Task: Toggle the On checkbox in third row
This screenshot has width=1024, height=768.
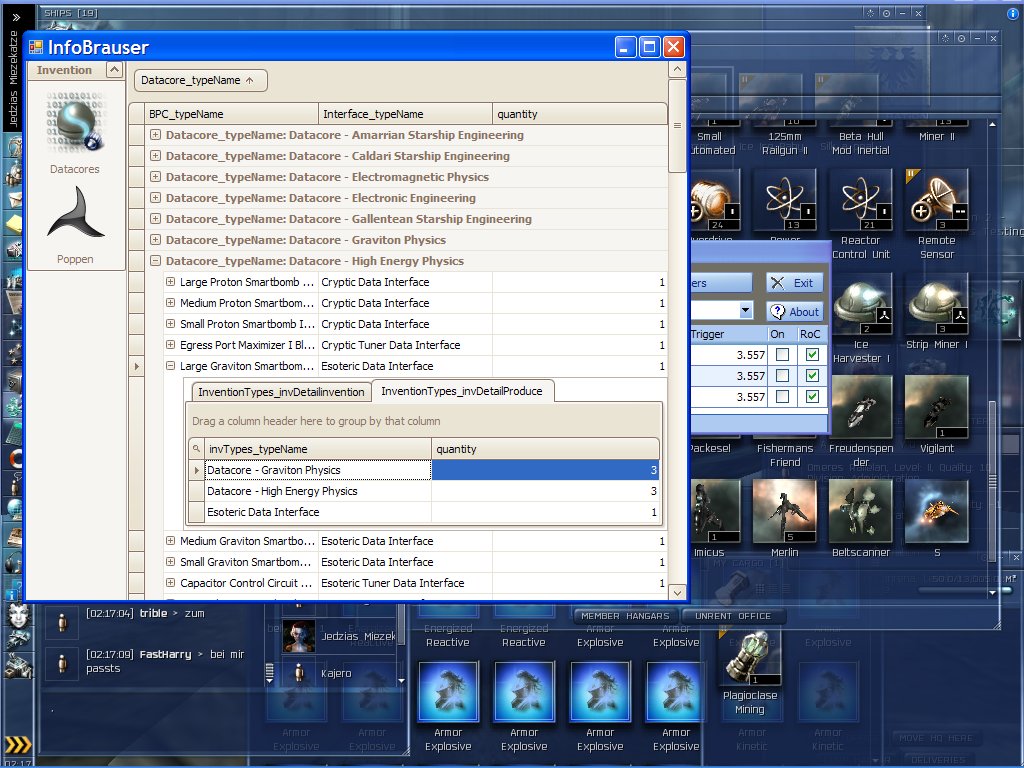Action: point(782,396)
